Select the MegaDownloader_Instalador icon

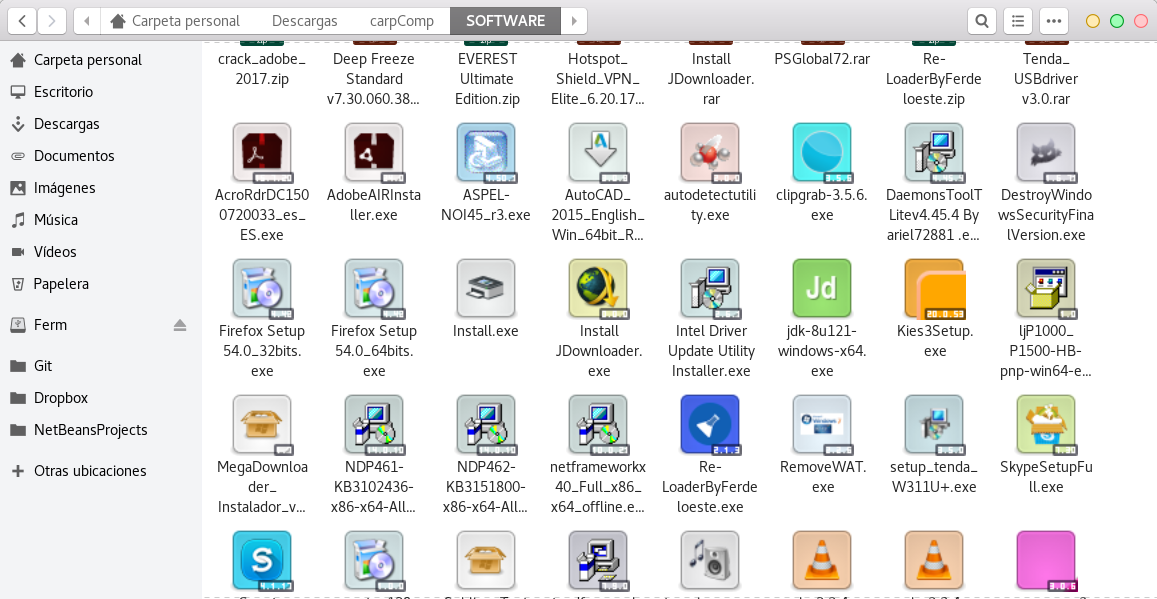tap(262, 424)
